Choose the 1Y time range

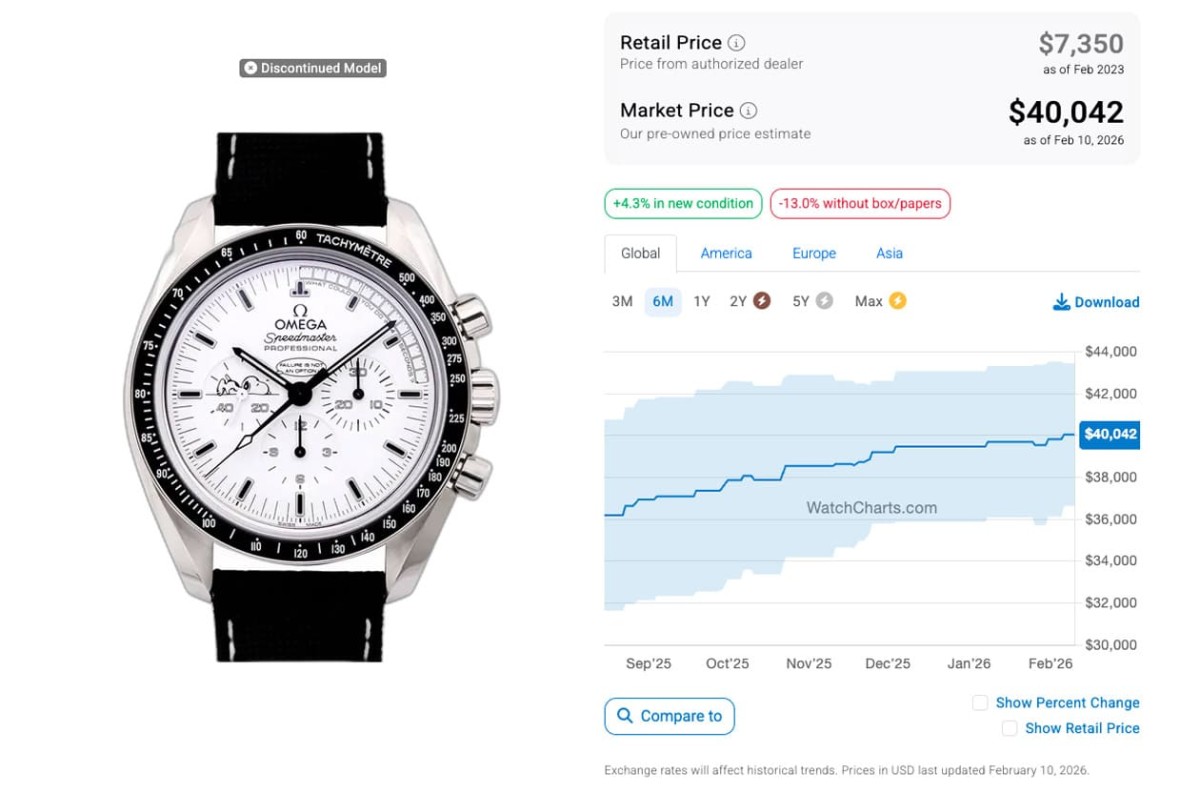[x=702, y=301]
